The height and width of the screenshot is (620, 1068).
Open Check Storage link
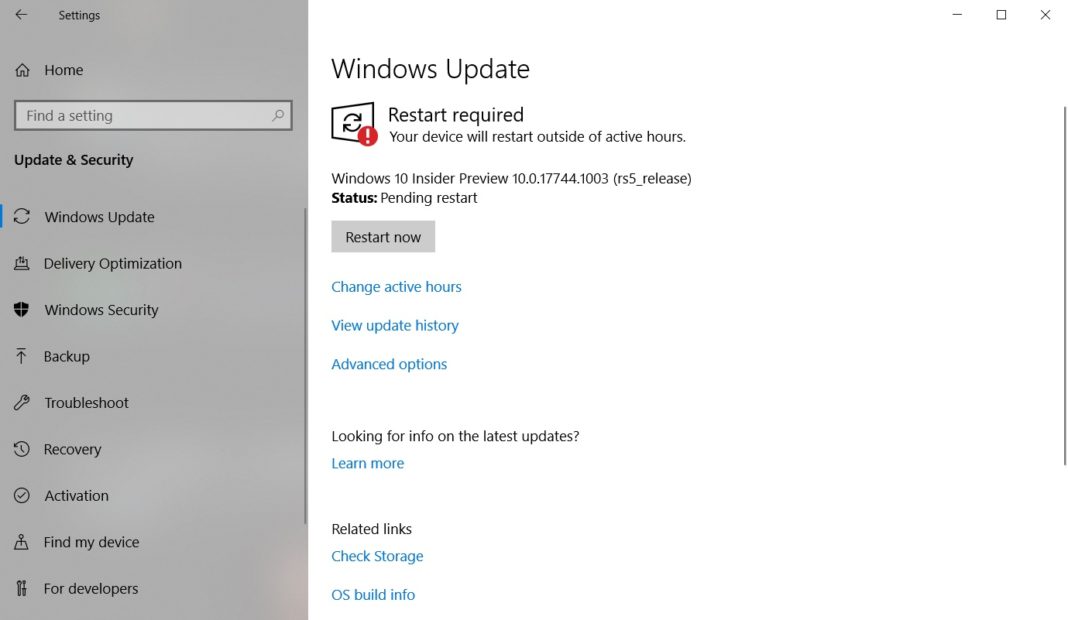tap(377, 556)
